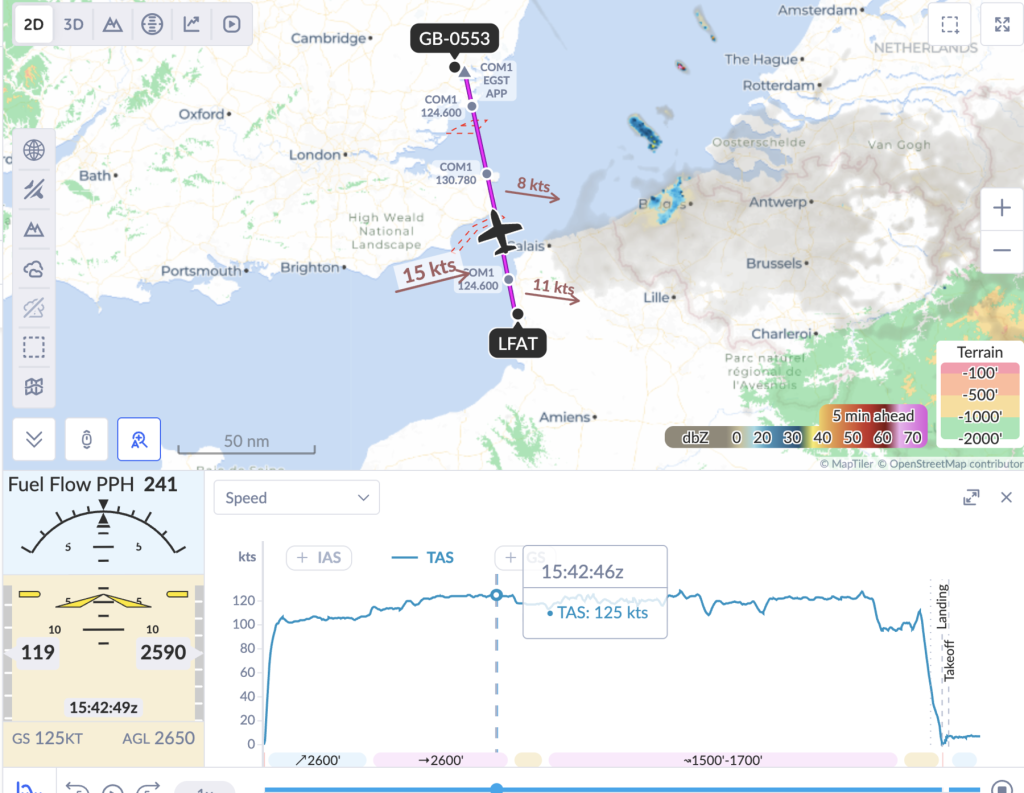Toggle the TAS series legend
The height and width of the screenshot is (793, 1024).
423,558
